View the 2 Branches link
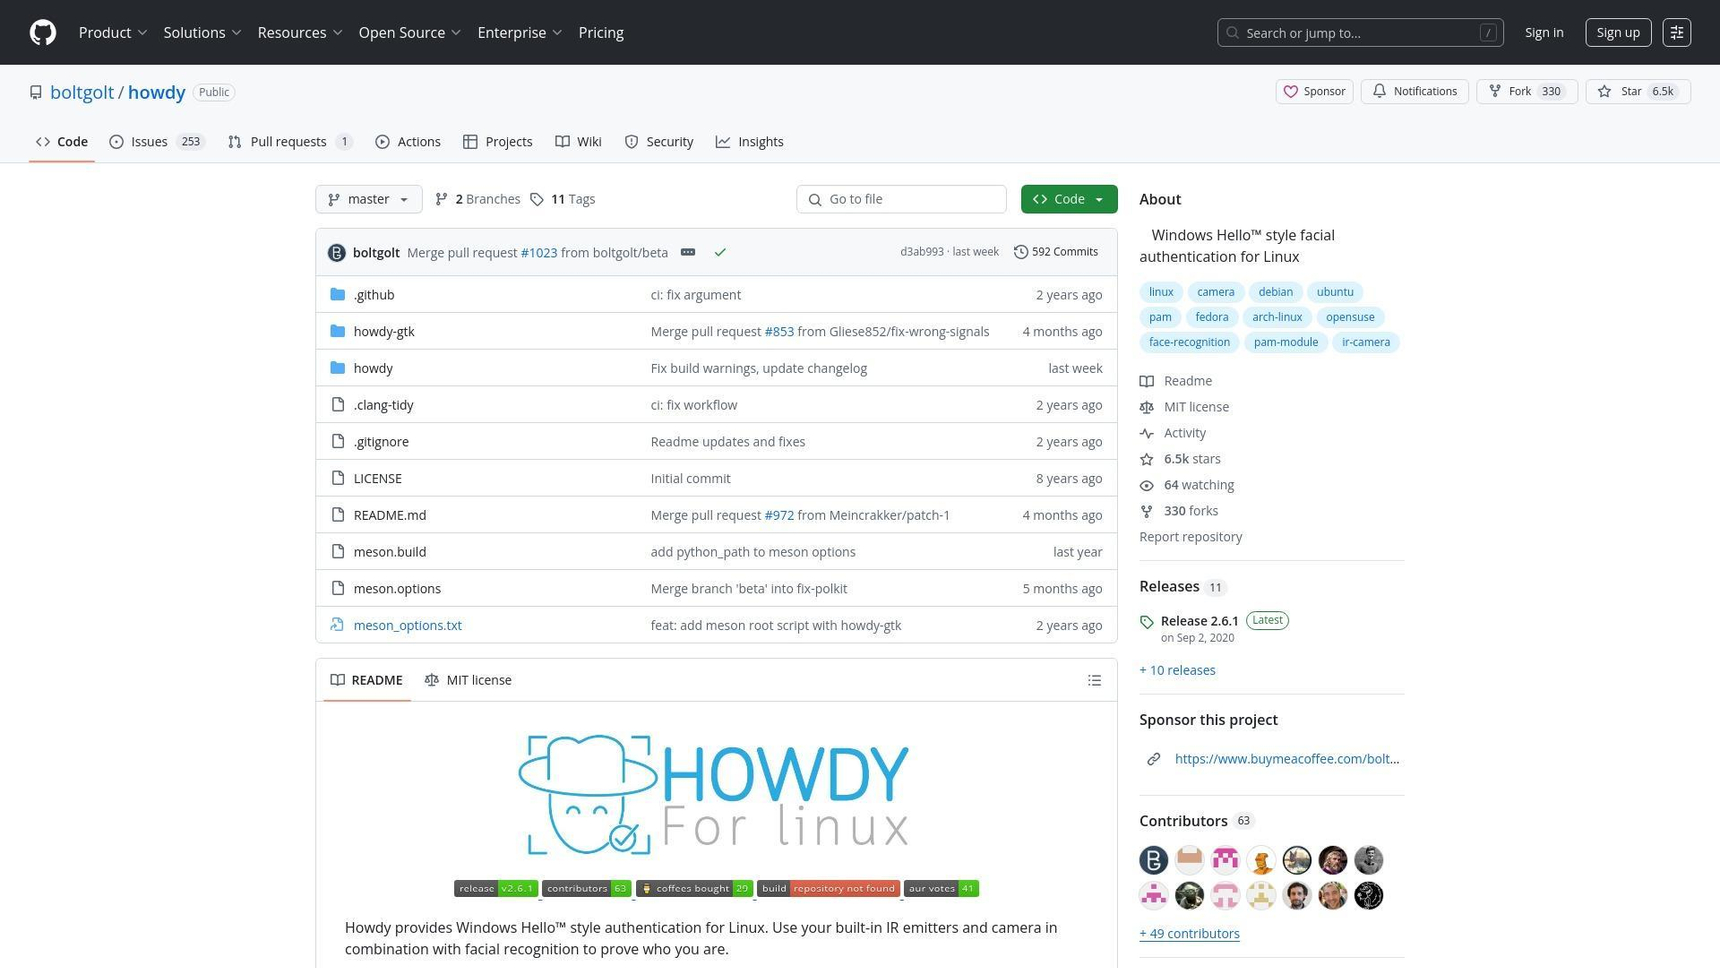Image resolution: width=1720 pixels, height=968 pixels. pos(478,199)
